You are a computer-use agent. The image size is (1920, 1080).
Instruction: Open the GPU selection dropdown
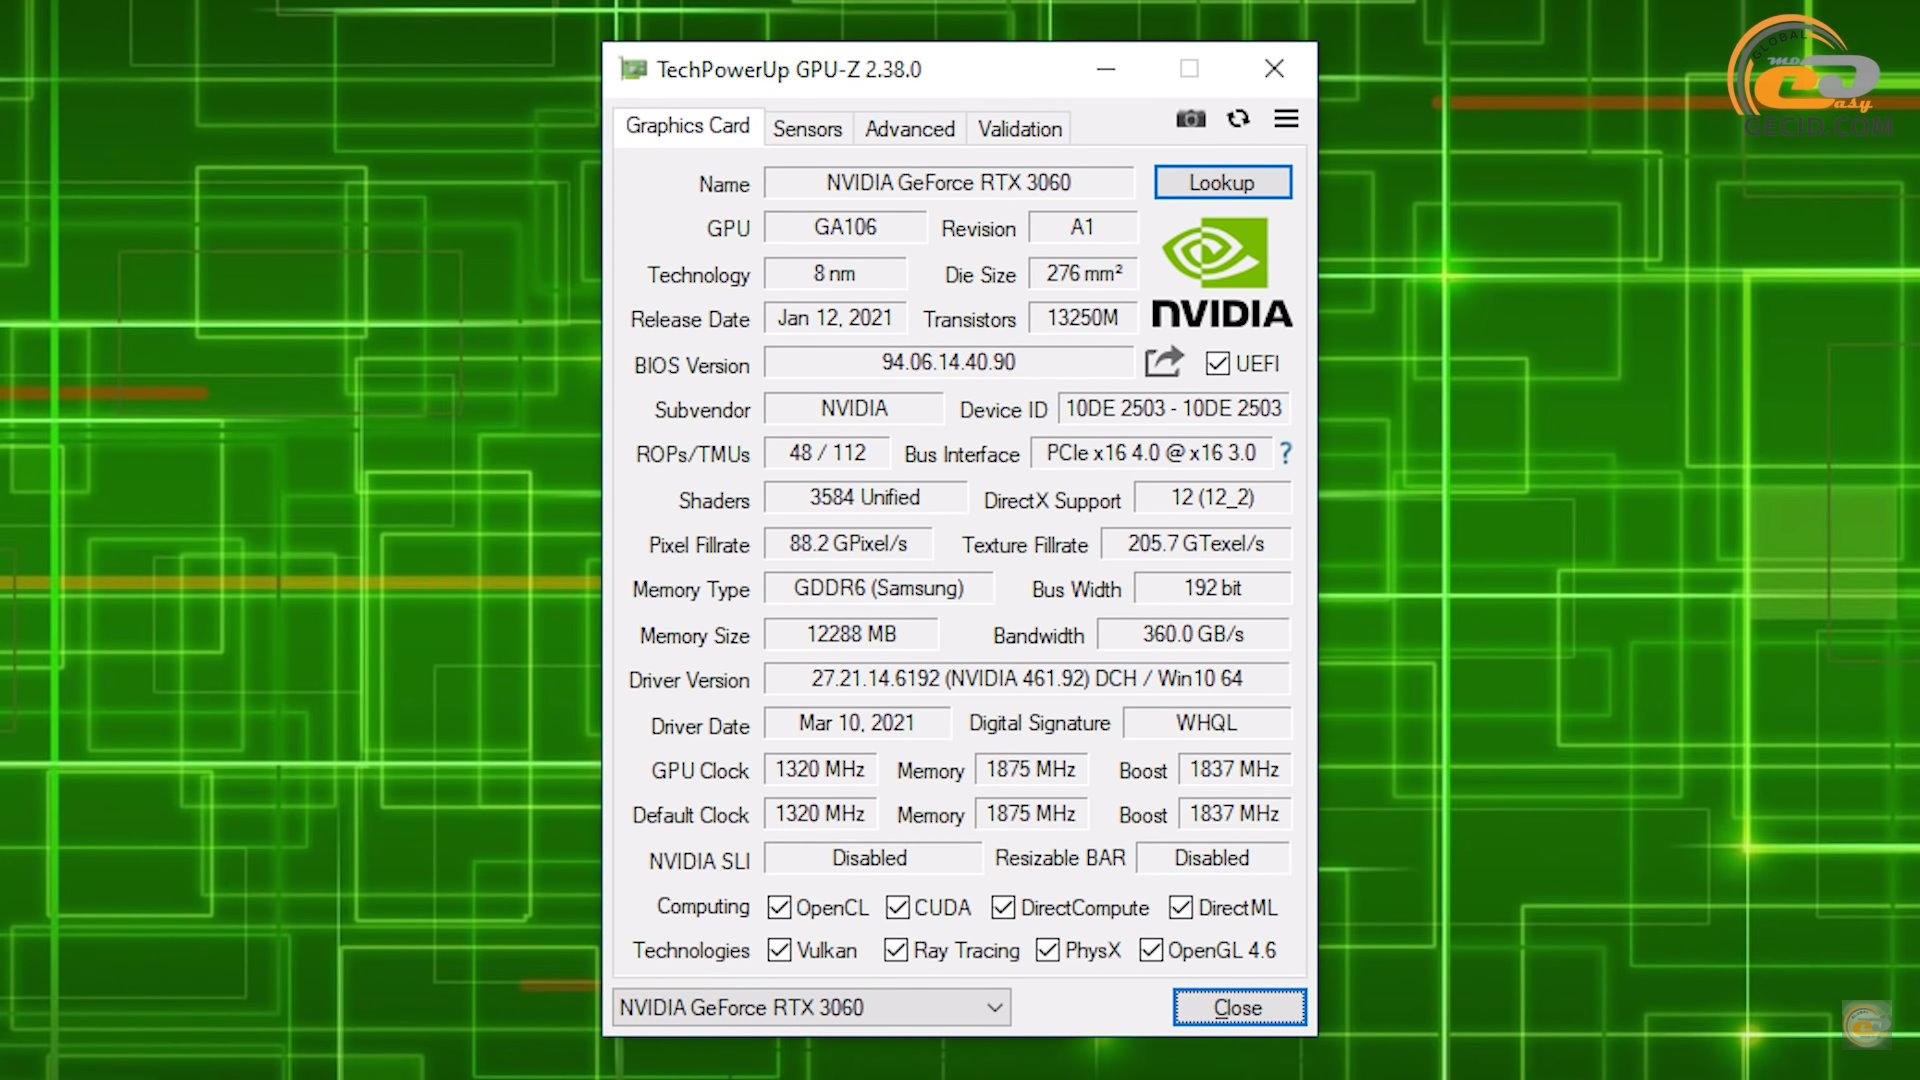(x=812, y=1007)
